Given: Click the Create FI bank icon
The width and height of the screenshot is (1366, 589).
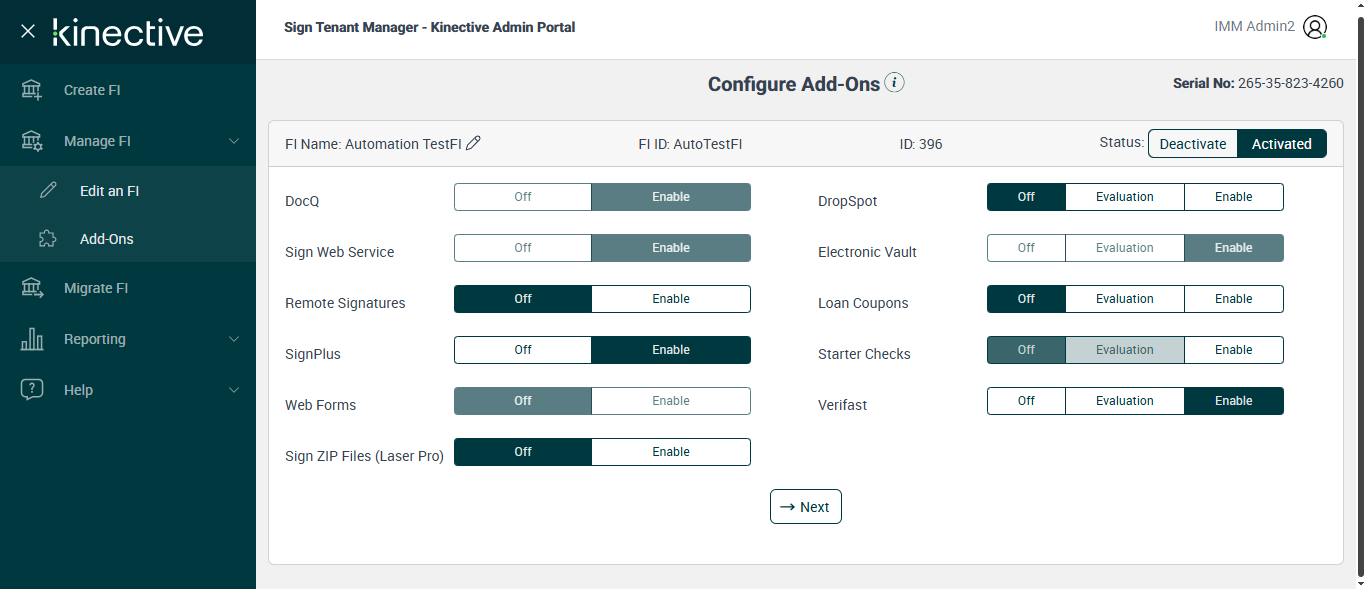Looking at the screenshot, I should tap(32, 90).
